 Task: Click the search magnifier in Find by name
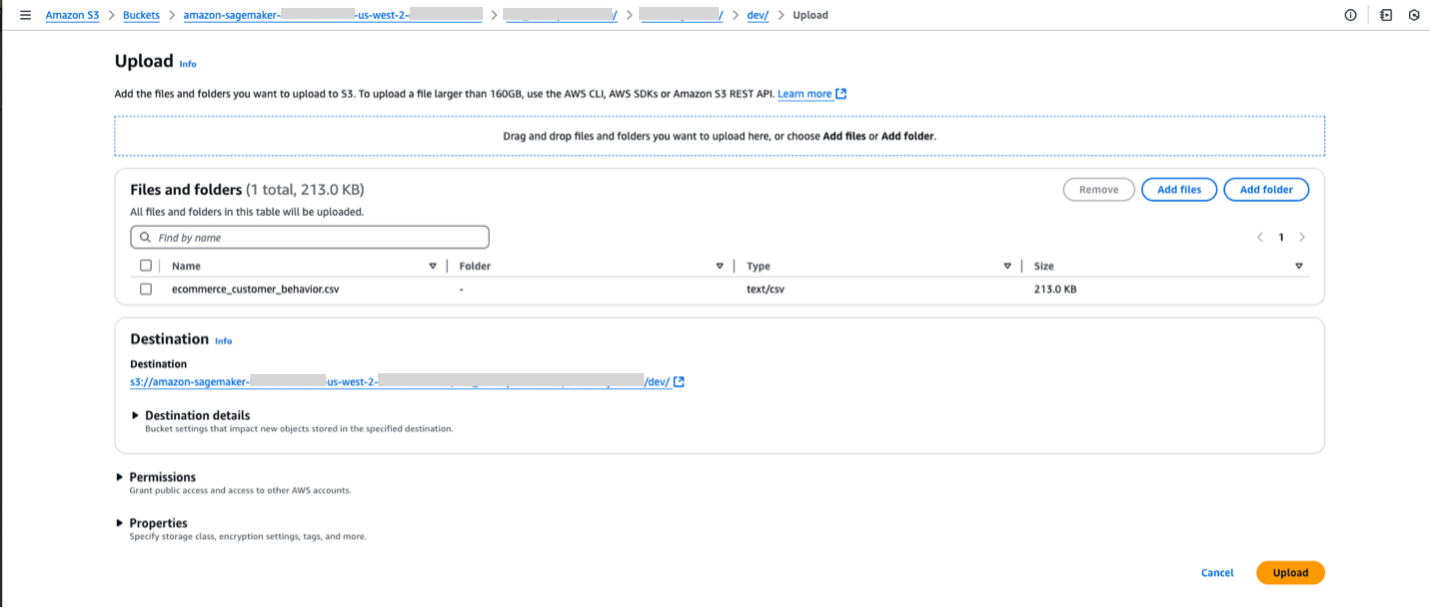145,238
